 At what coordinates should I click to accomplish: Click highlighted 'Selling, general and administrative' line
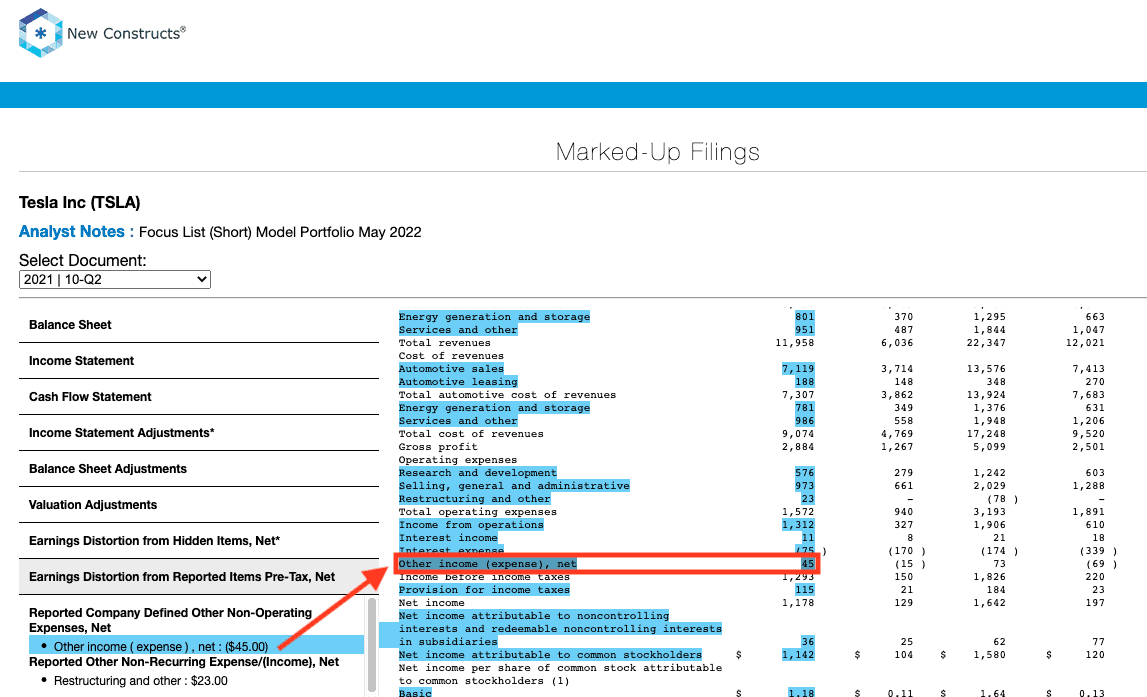[514, 486]
